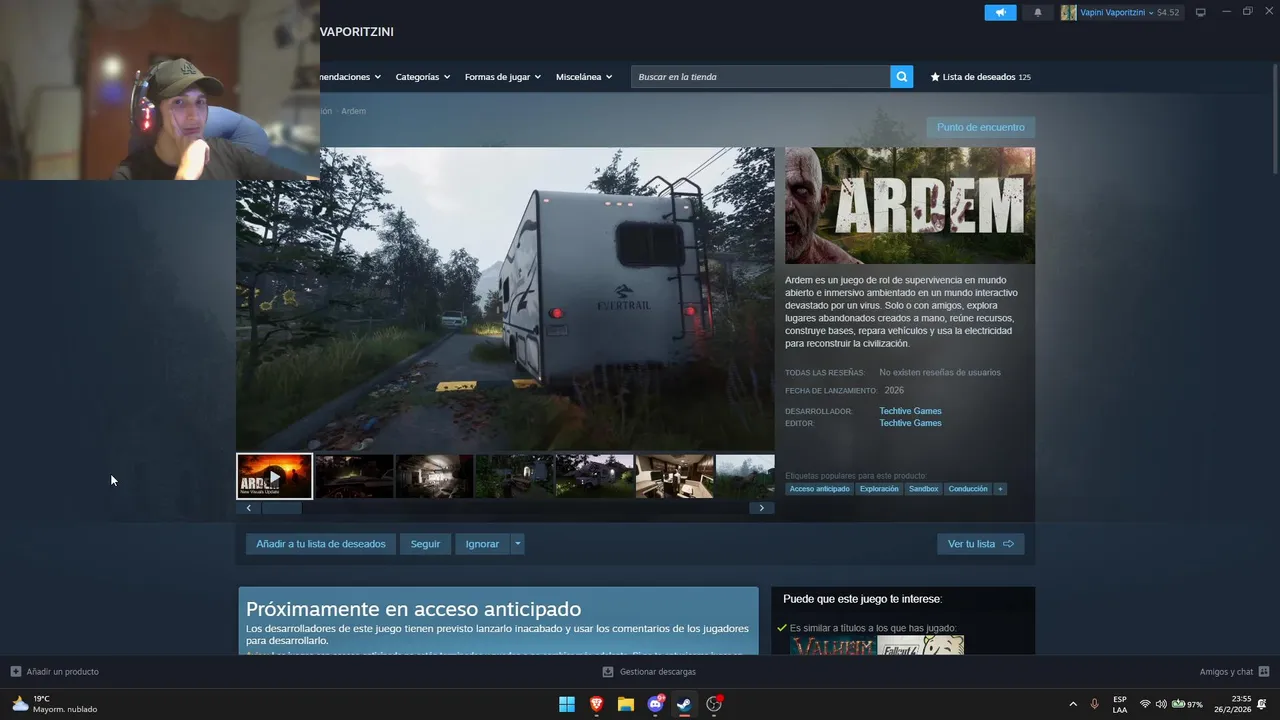This screenshot has width=1280, height=720.
Task: Open the VAPORITZINI profile tab
Action: 357,32
